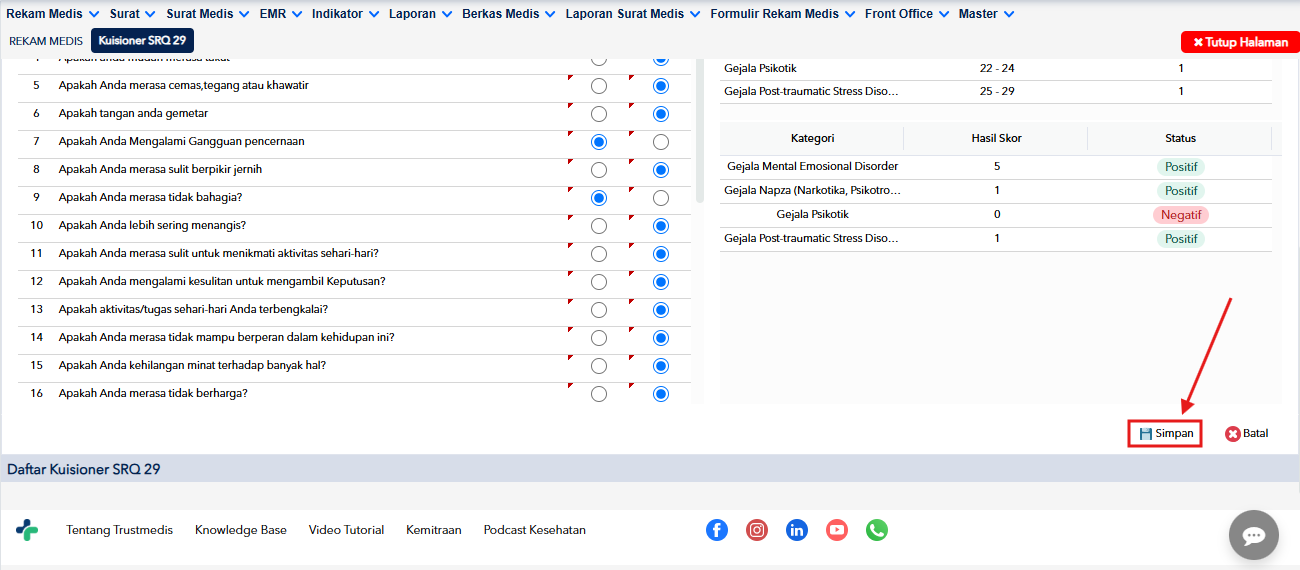This screenshot has width=1300, height=570.
Task: Open the WhatsApp contact icon
Action: click(x=877, y=530)
